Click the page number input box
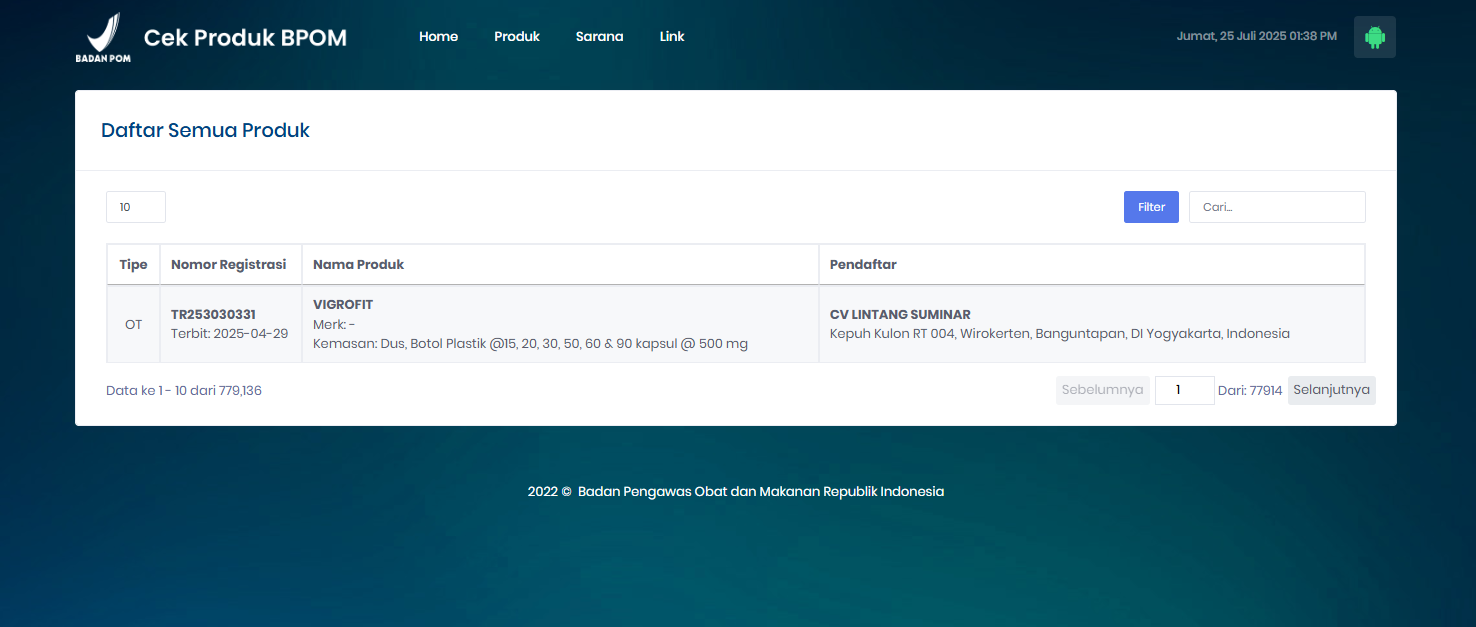Image resolution: width=1476 pixels, height=627 pixels. coord(1184,390)
